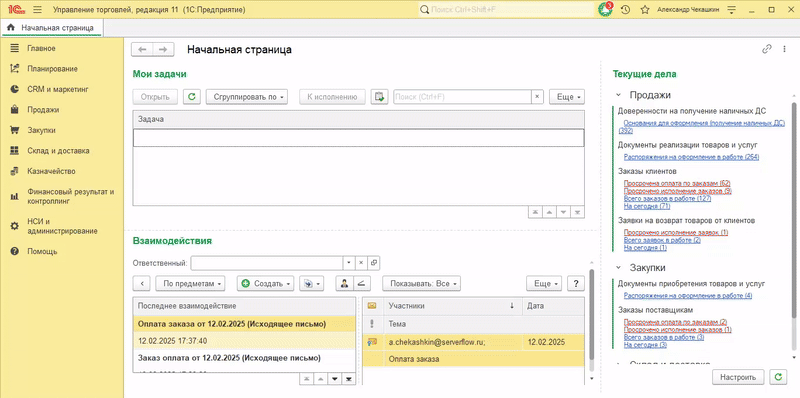
Task: Jump to last row in tasks list
Action: tap(578, 212)
